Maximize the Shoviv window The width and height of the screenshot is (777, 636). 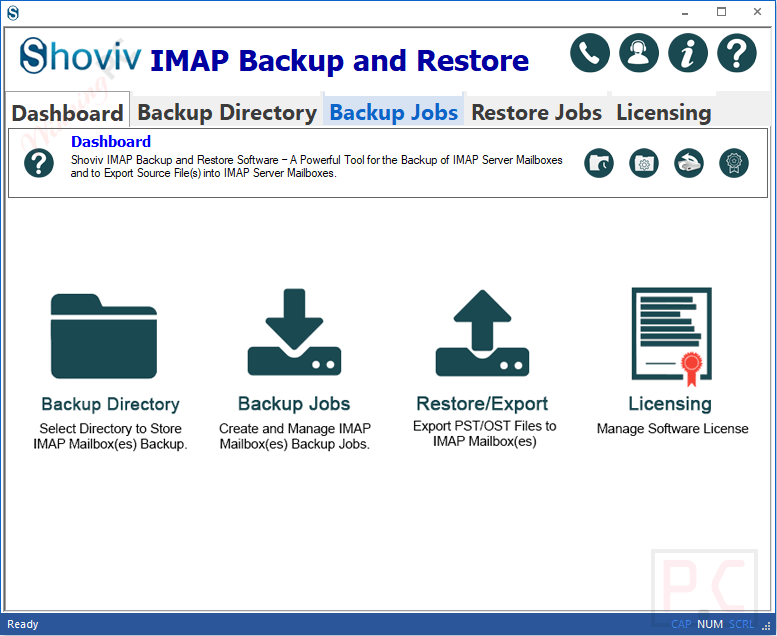point(722,12)
